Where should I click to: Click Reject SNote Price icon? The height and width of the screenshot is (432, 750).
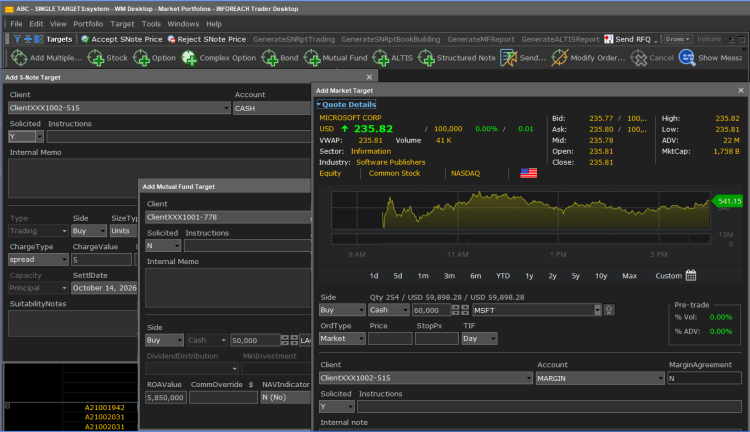coord(171,39)
